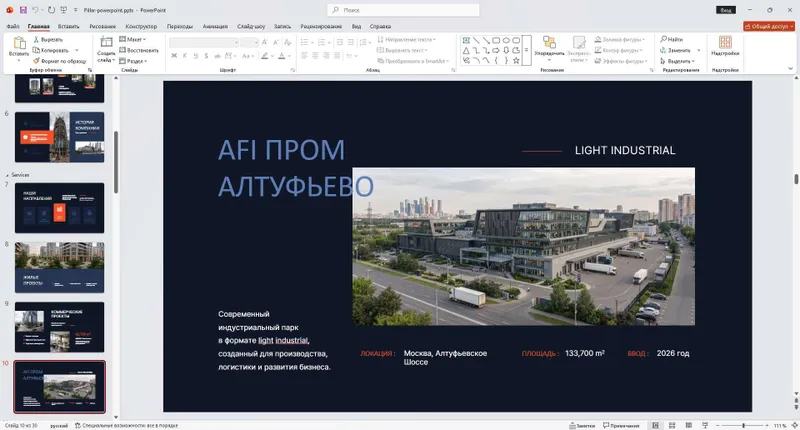Switch to the Конструктор ribbon tab
The width and height of the screenshot is (800, 430).
141,26
